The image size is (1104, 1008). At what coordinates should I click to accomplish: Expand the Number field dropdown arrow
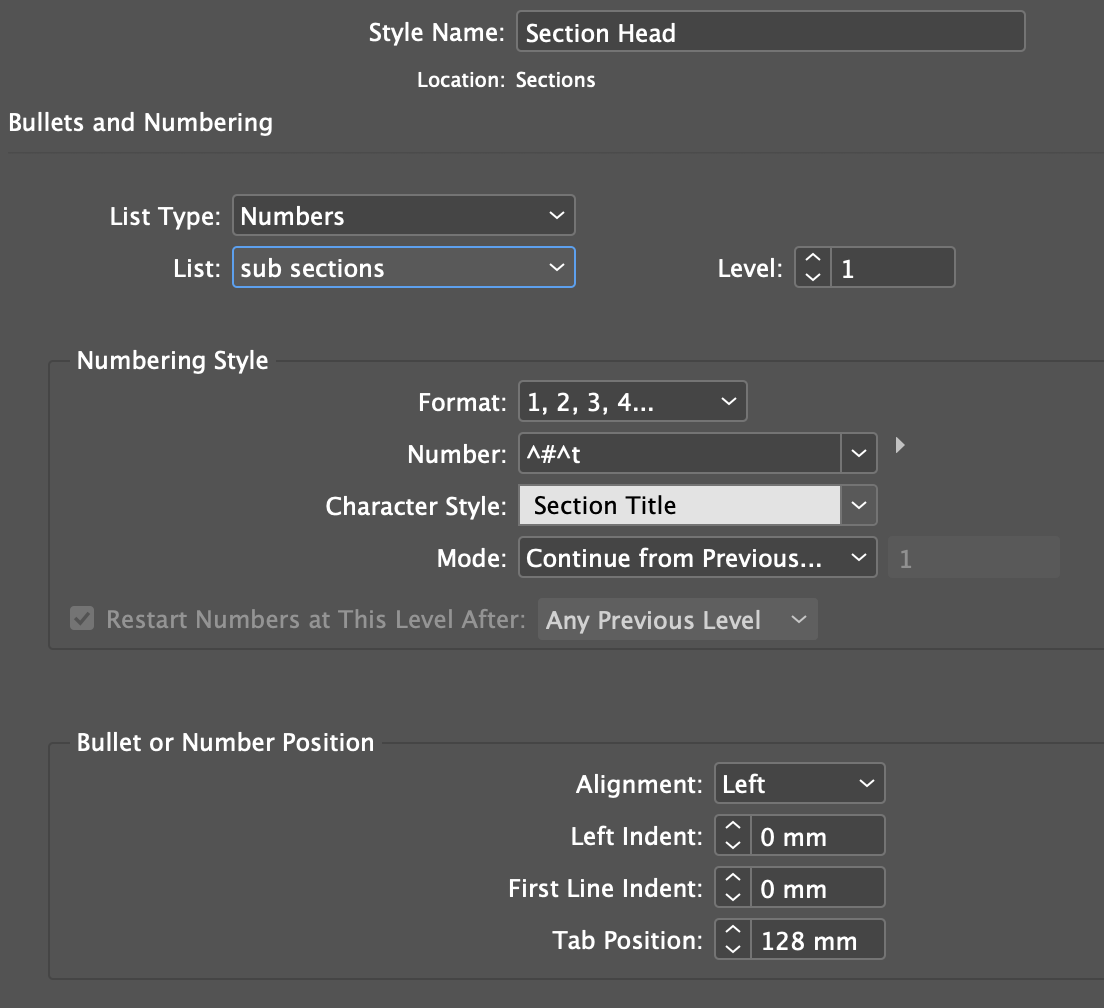[x=859, y=454]
